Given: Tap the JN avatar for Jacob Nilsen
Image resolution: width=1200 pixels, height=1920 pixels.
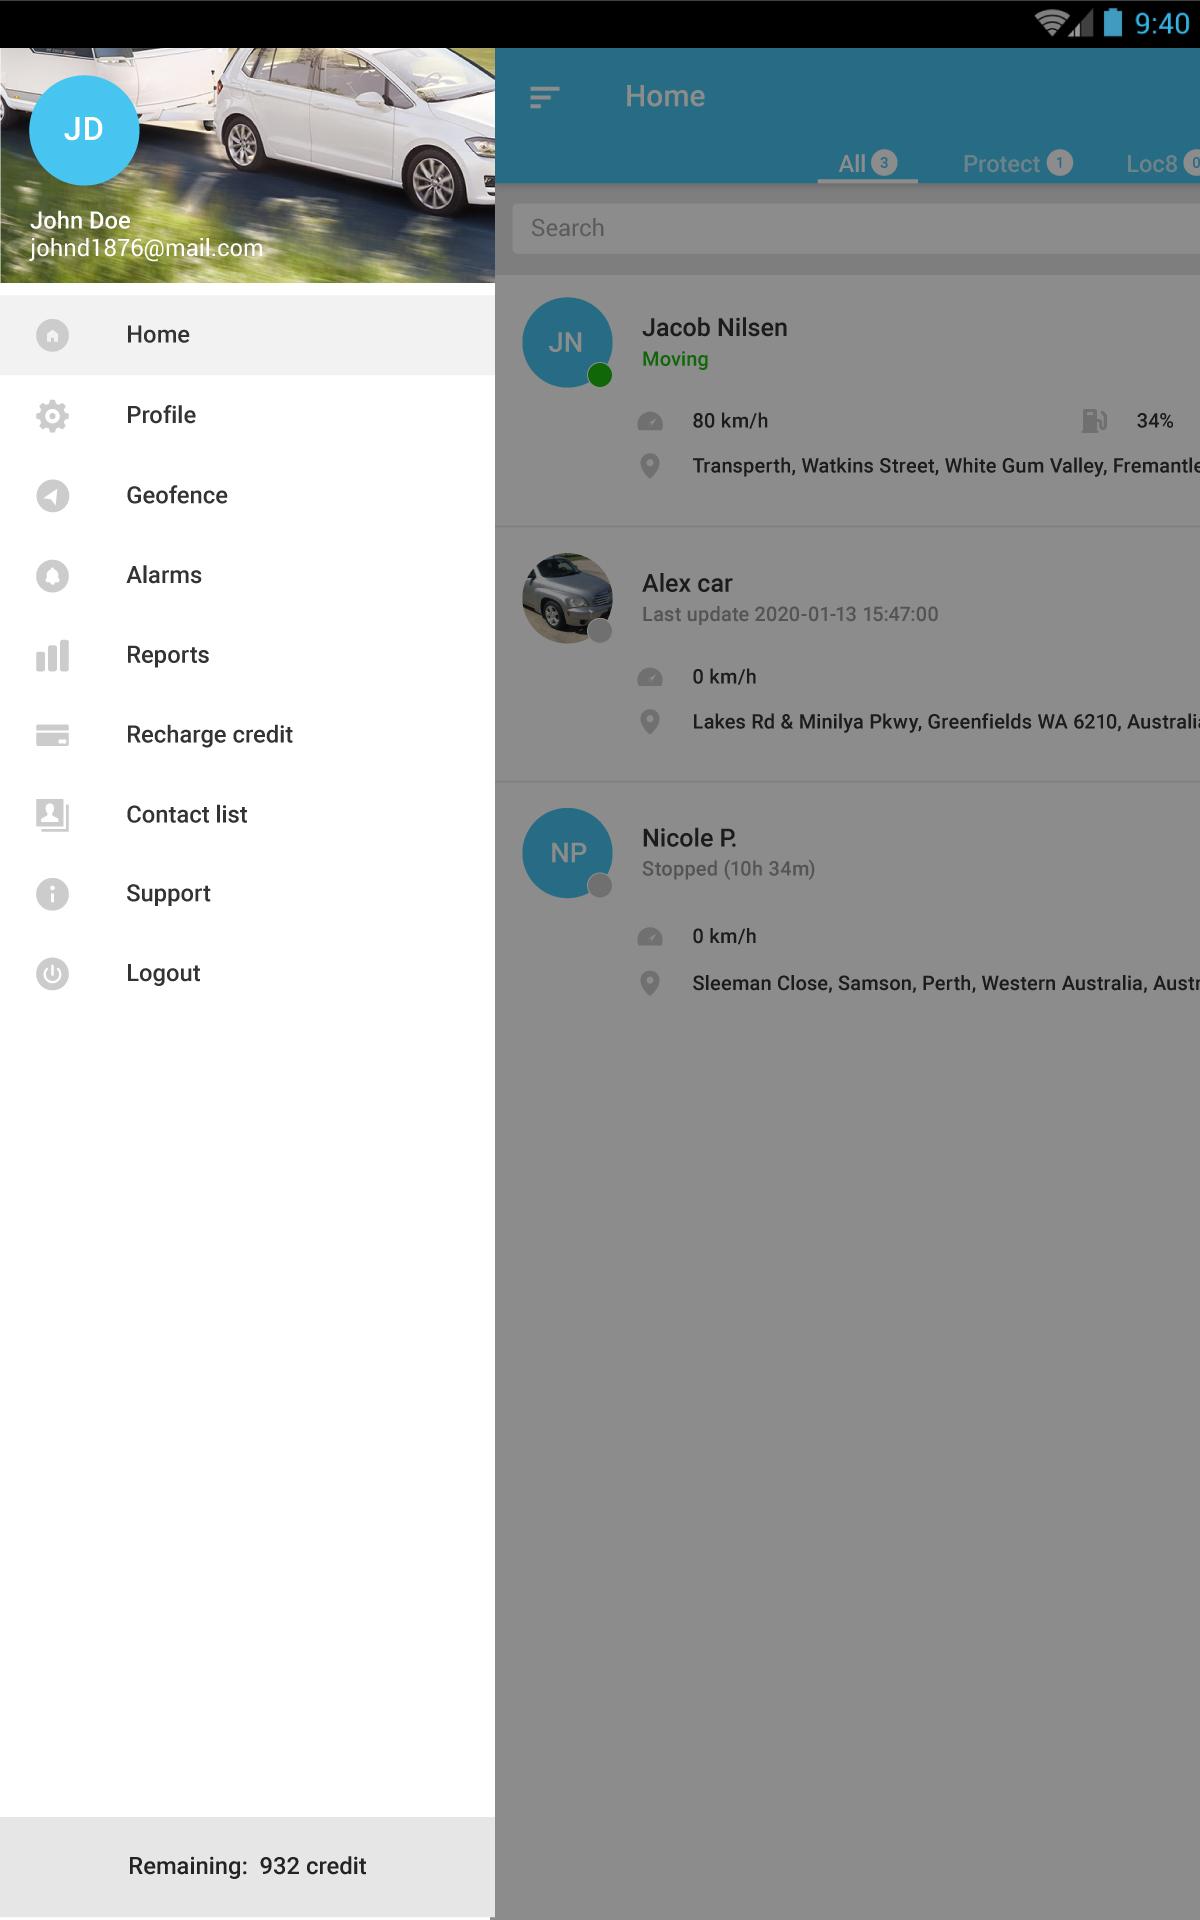Looking at the screenshot, I should pos(567,342).
